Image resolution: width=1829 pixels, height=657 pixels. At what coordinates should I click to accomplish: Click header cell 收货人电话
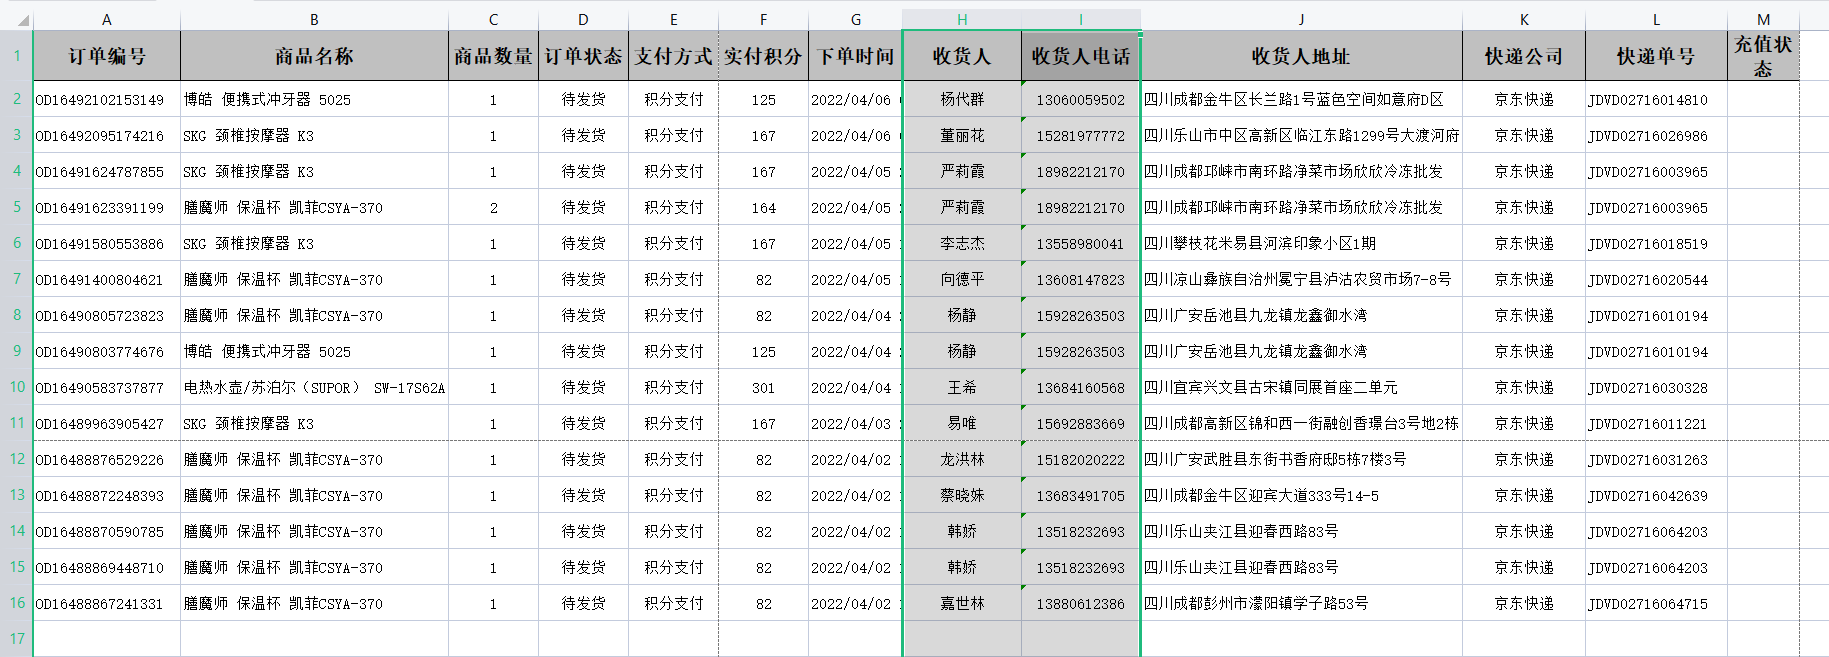[x=1081, y=56]
